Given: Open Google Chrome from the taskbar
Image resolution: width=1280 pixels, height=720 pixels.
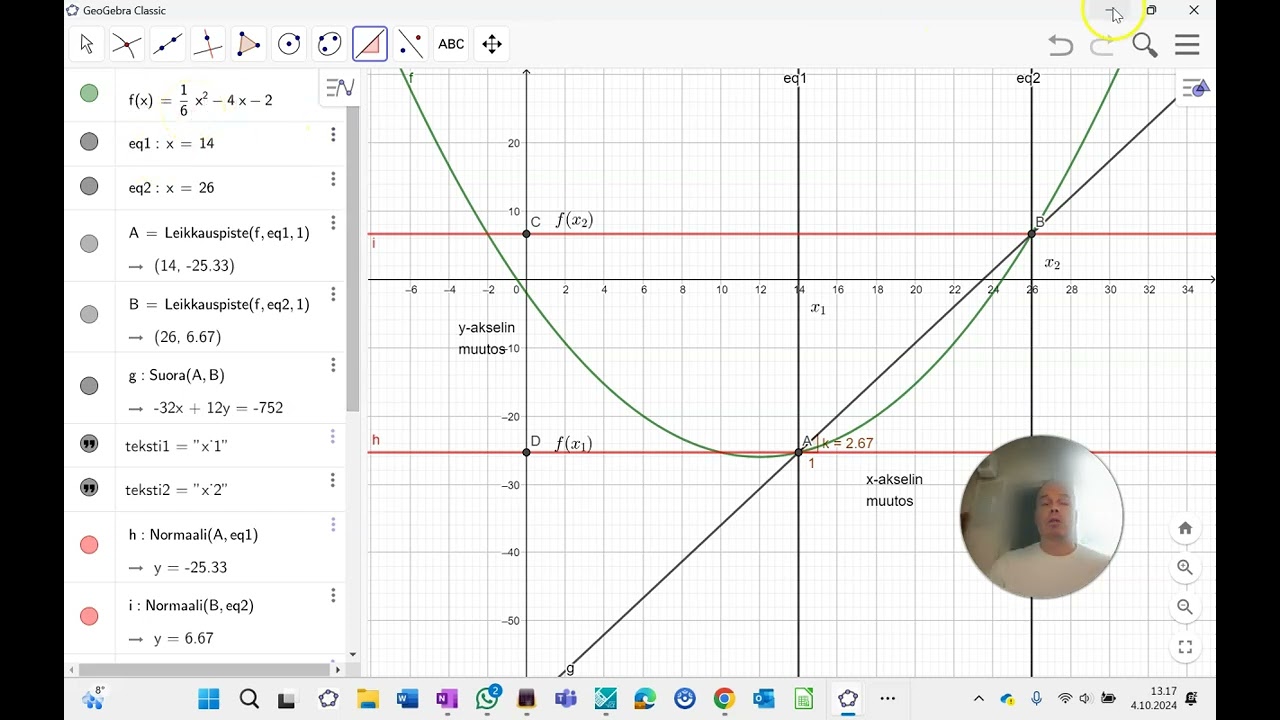Looking at the screenshot, I should coord(724,699).
